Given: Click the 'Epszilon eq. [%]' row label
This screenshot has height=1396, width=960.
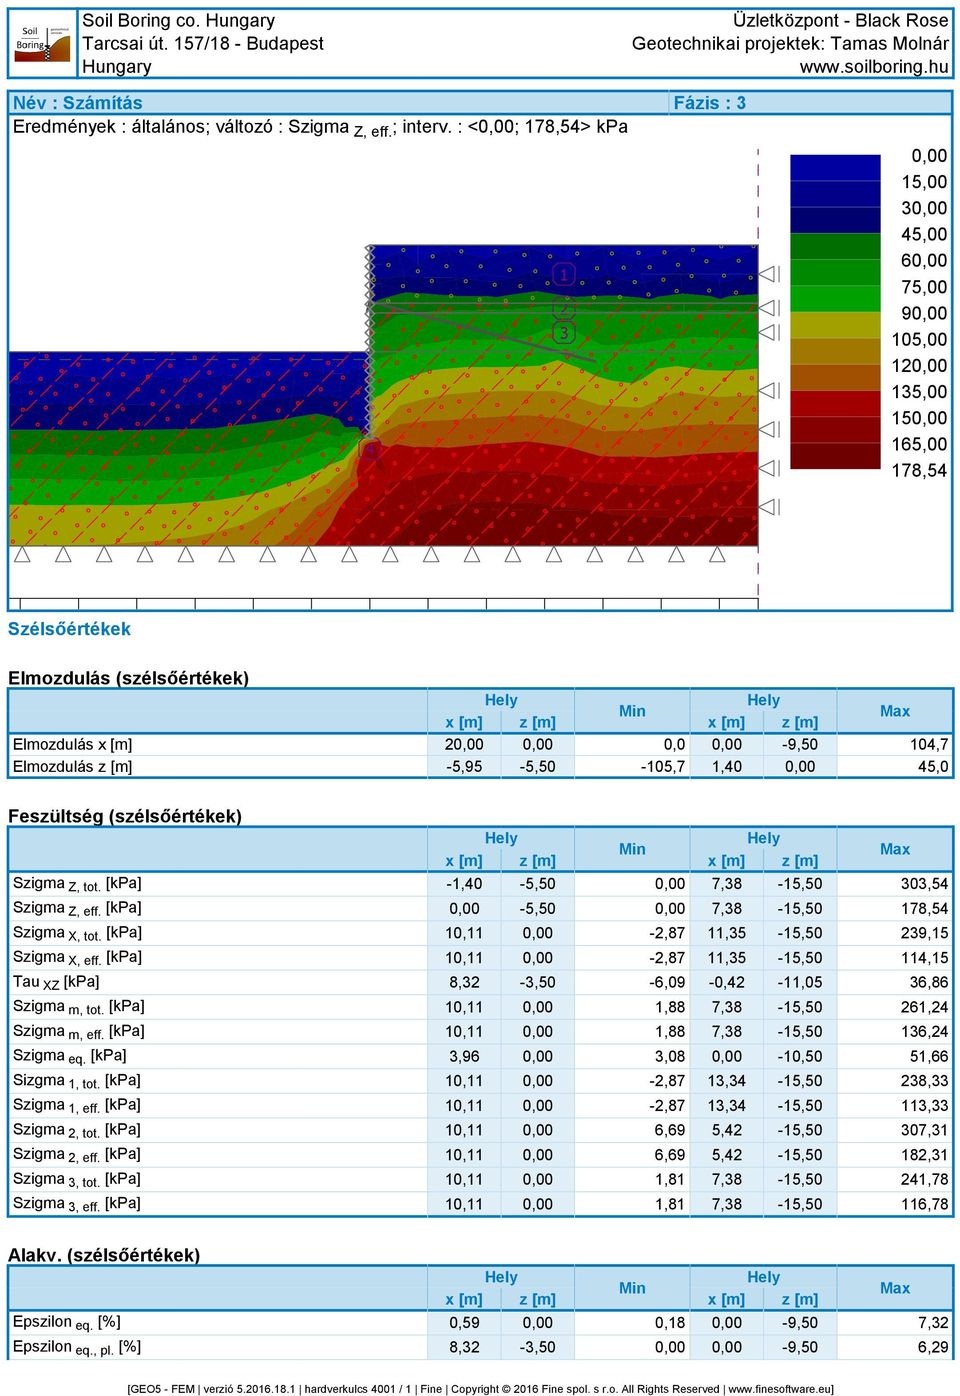Looking at the screenshot, I should point(66,1322).
